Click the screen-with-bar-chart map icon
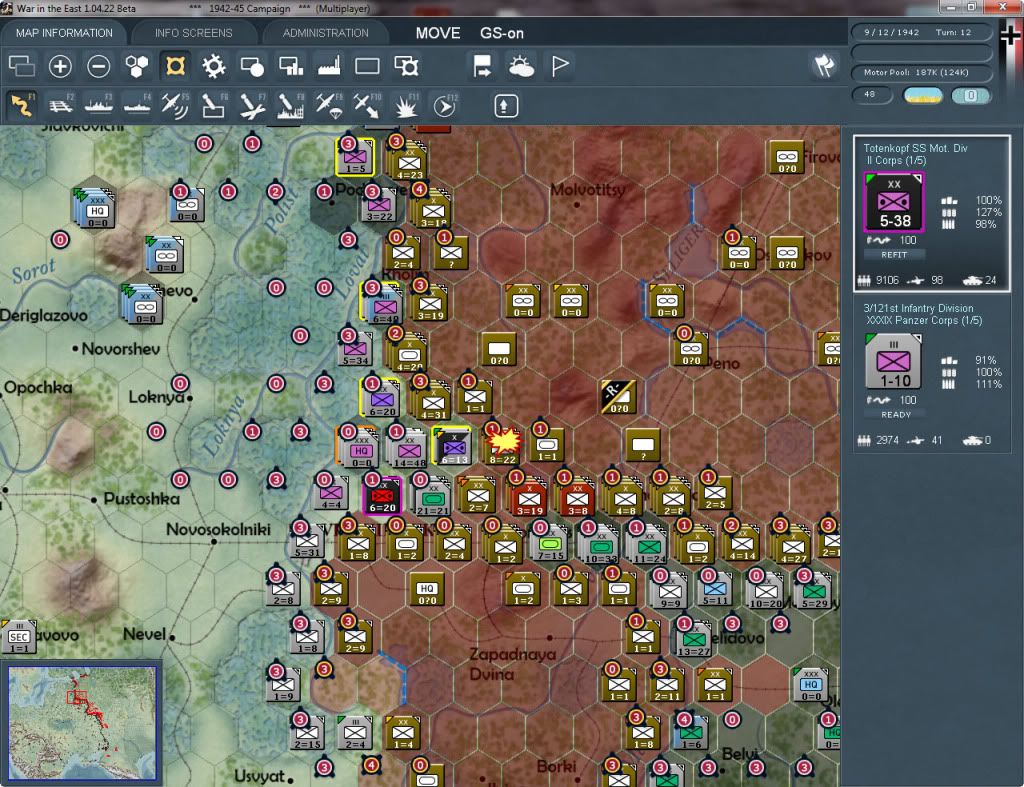 click(x=291, y=66)
